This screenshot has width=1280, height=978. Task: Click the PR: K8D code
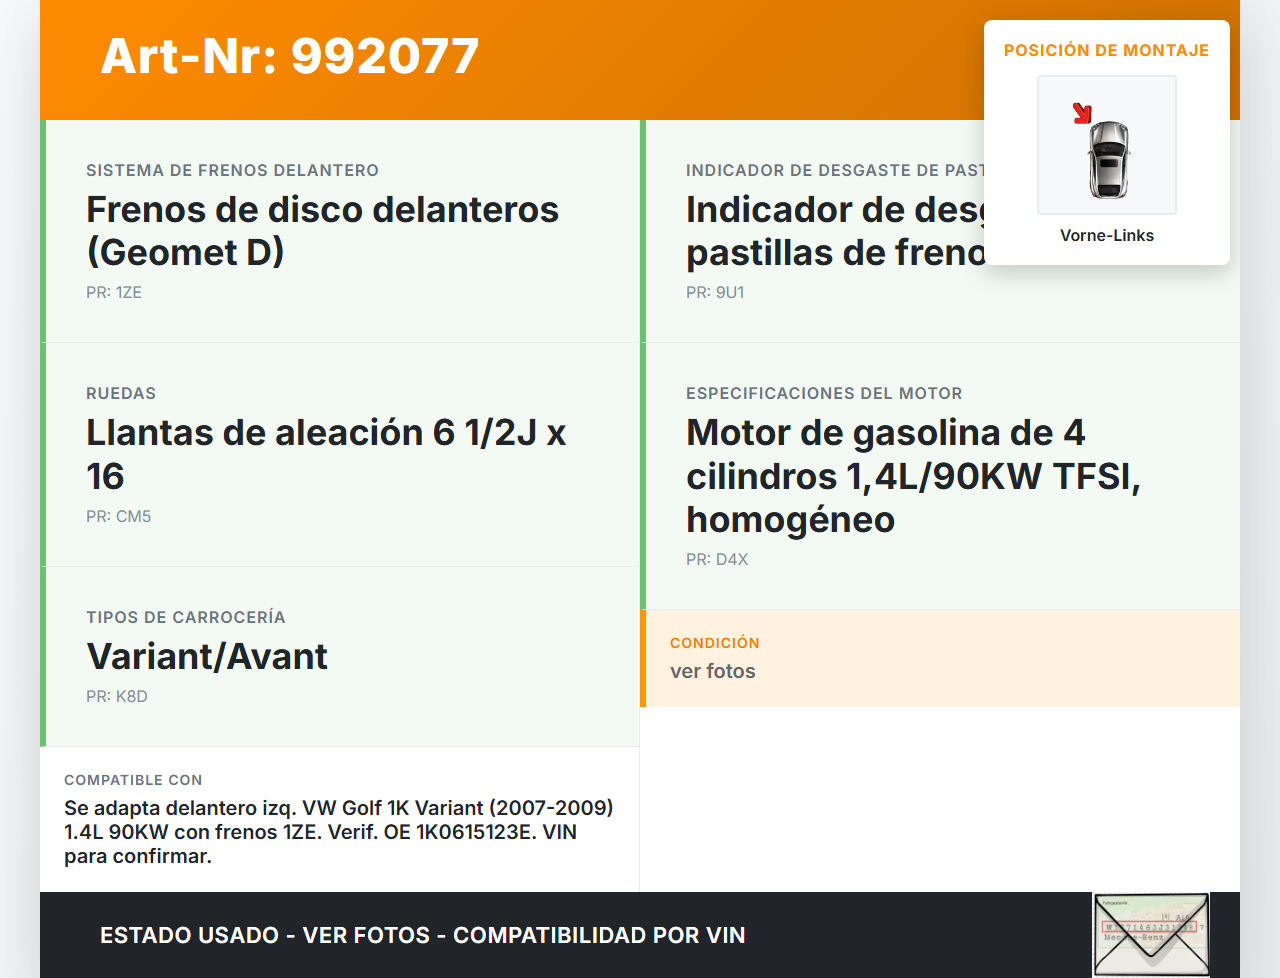tap(116, 696)
